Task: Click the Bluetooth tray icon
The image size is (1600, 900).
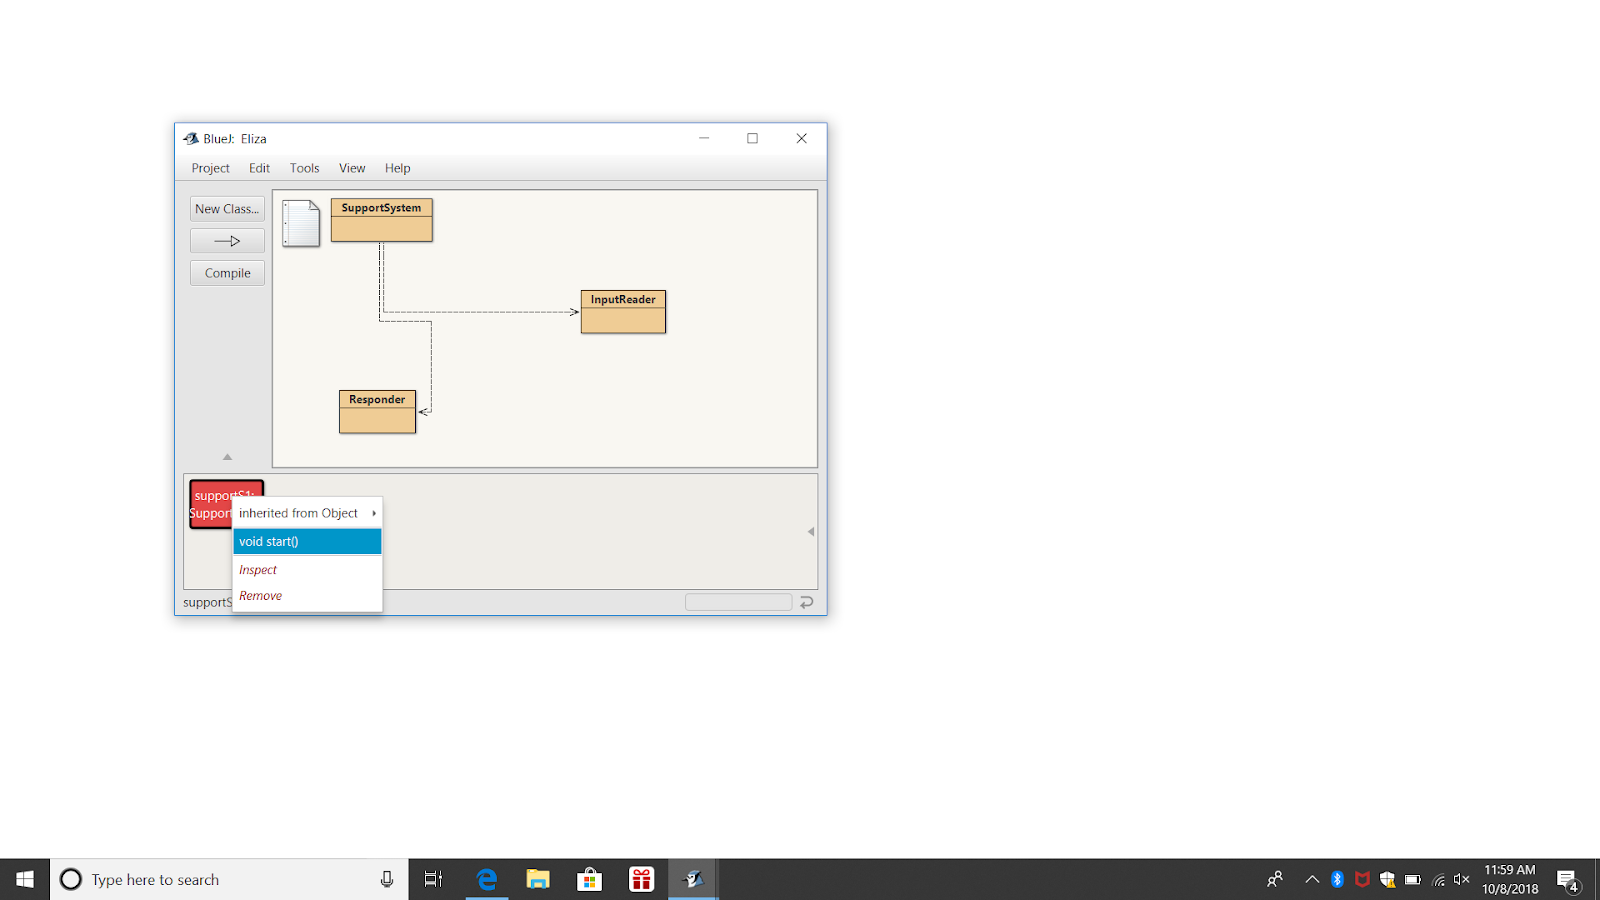Action: [x=1337, y=879]
